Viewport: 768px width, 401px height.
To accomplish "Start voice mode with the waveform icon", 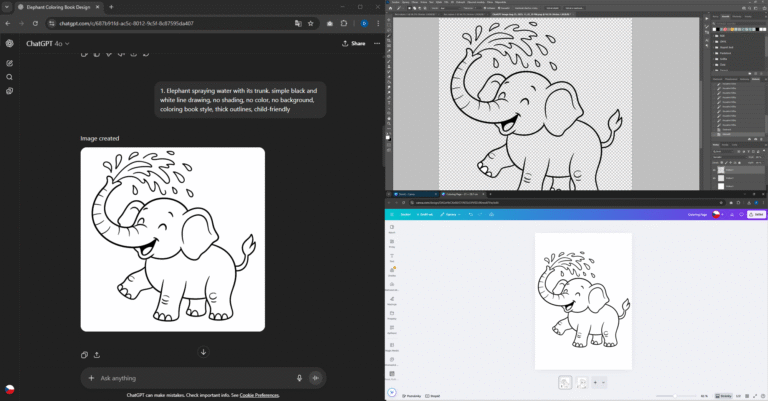I will (316, 378).
